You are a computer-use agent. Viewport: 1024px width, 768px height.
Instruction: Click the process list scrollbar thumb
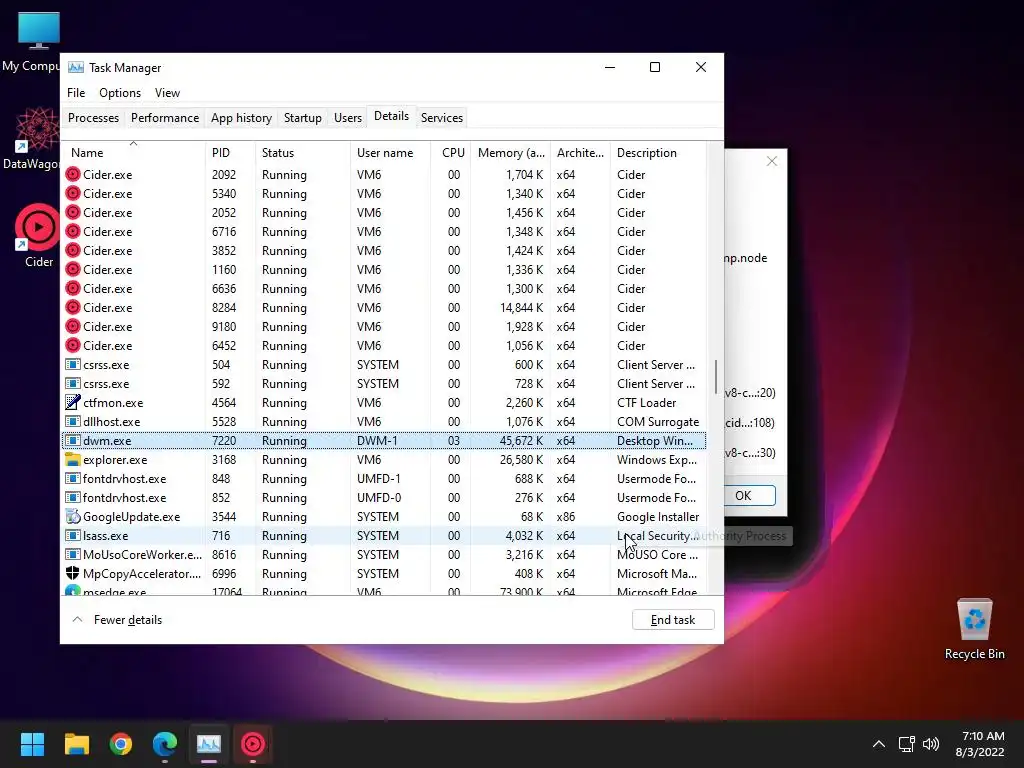click(x=716, y=377)
